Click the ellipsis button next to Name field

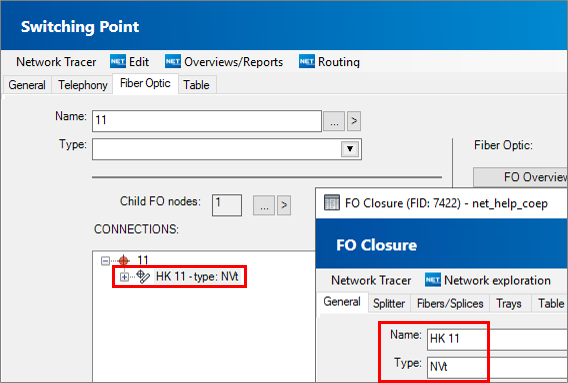[334, 121]
